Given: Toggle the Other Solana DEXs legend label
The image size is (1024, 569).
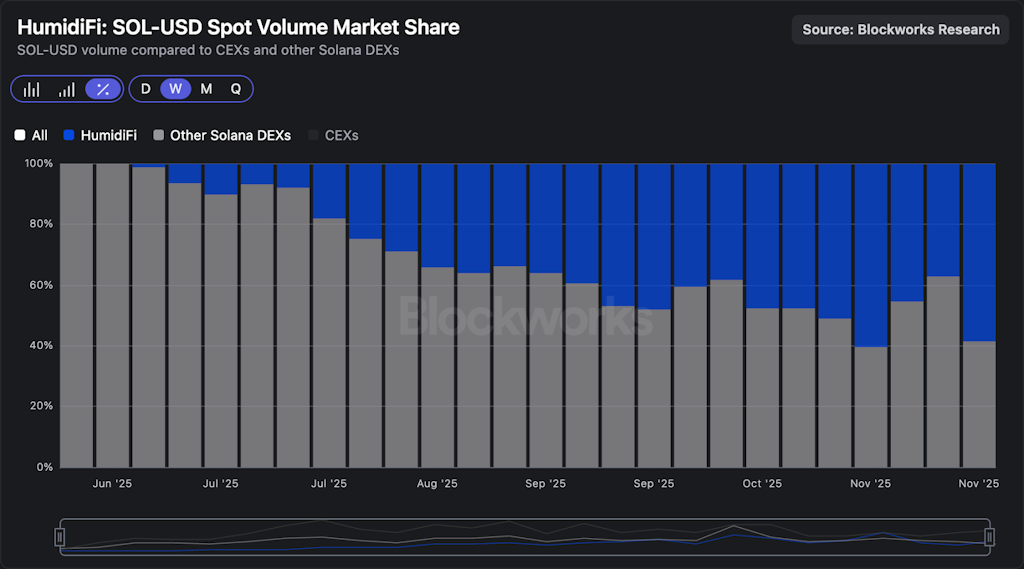Looking at the screenshot, I should point(230,135).
